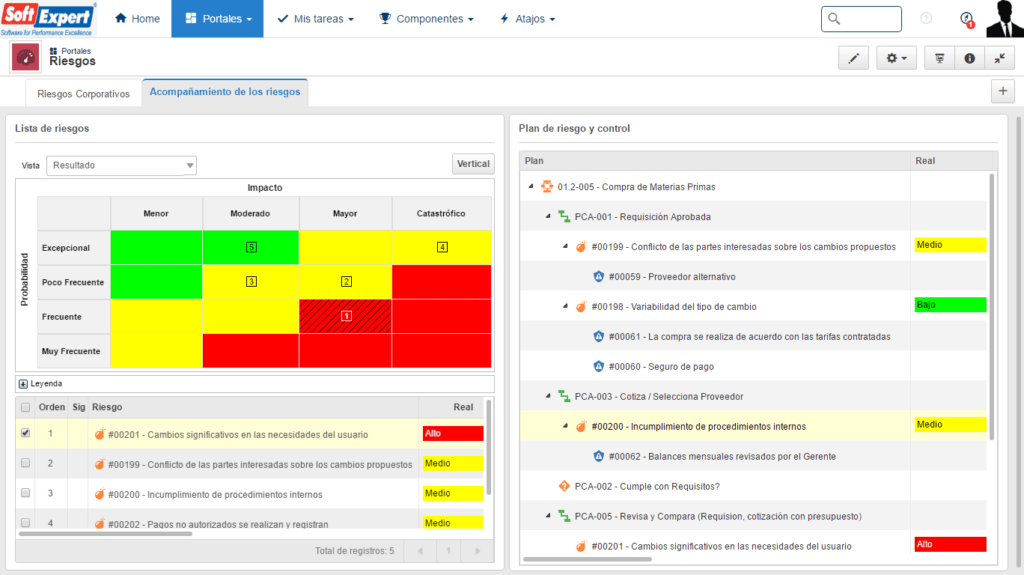Switch to the Riesgos Corporativos tab
The height and width of the screenshot is (575, 1024).
[83, 94]
